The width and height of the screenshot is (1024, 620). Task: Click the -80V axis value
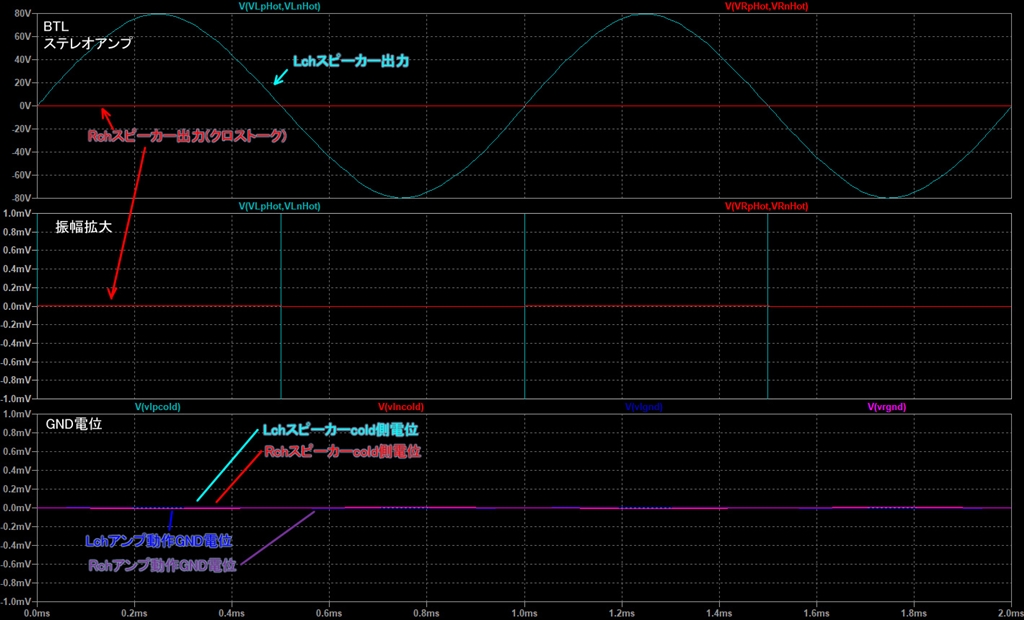(22, 199)
